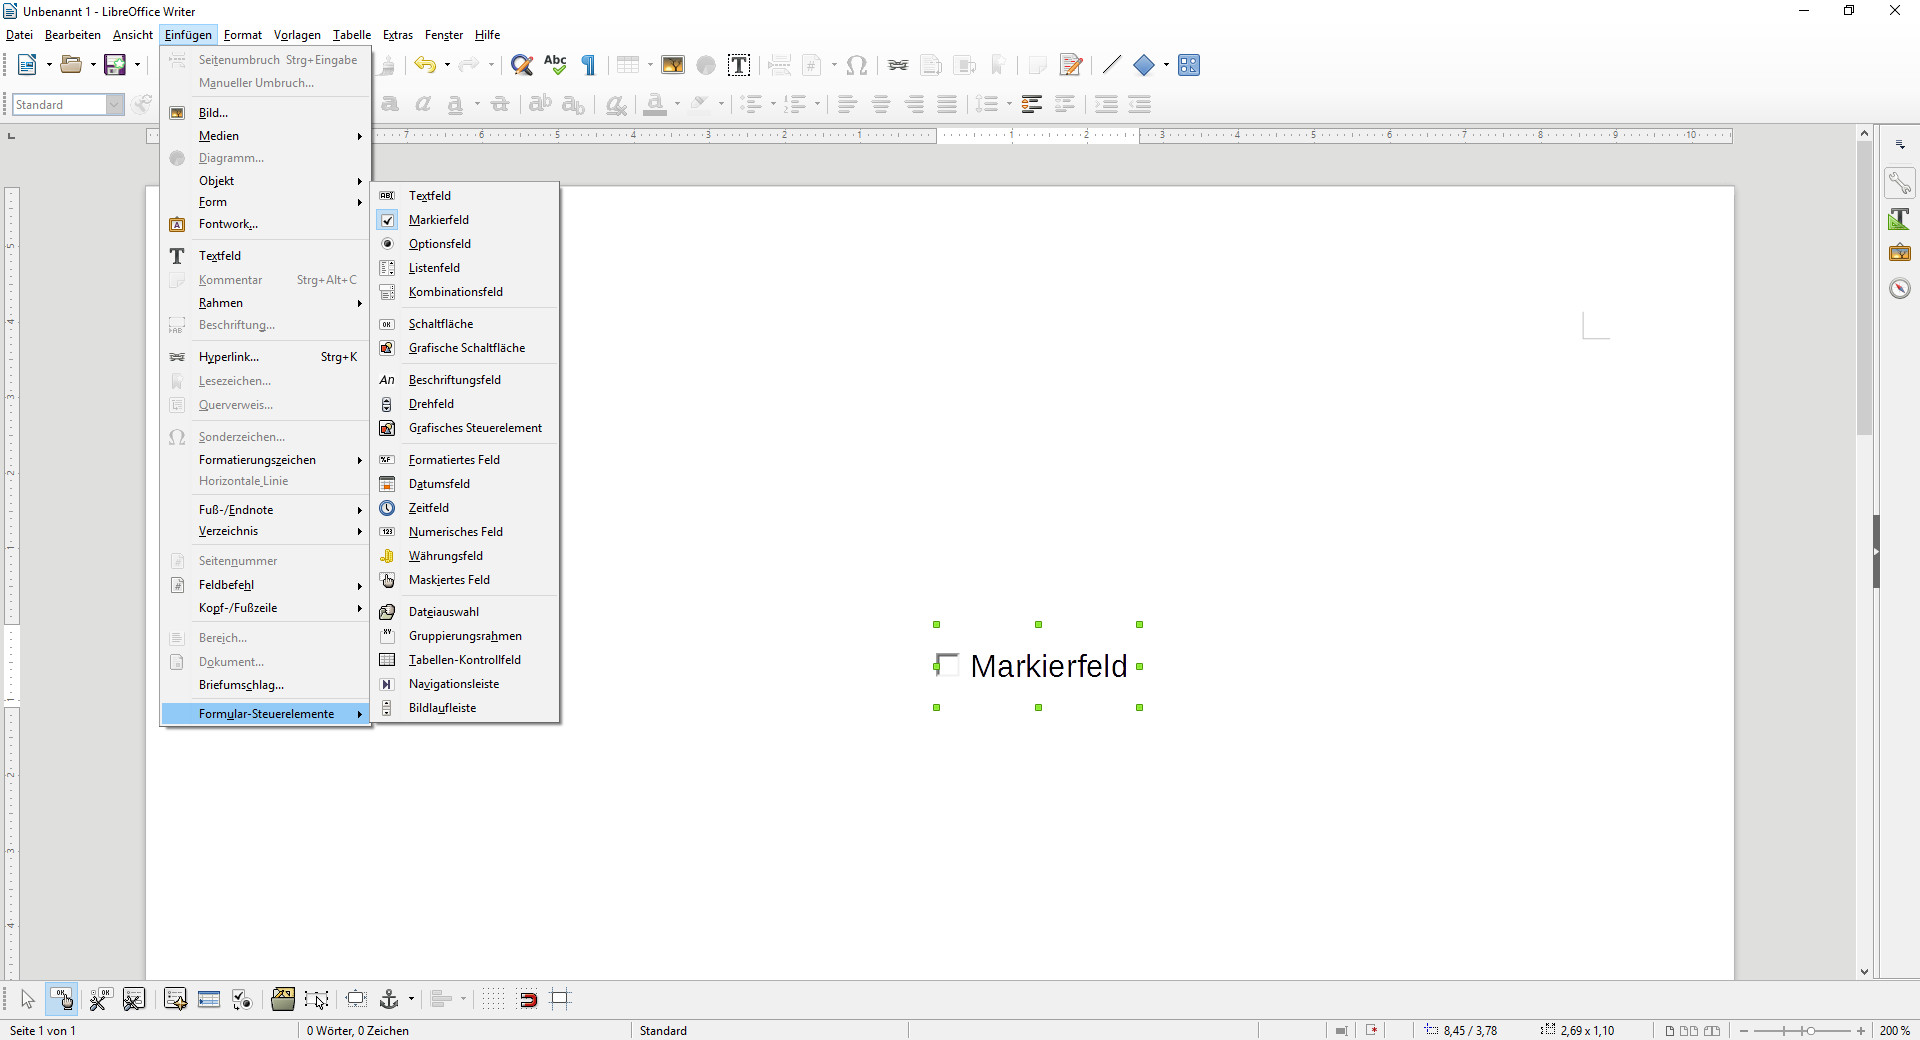Expand the Feldbefehl submenu
This screenshot has width=1920, height=1040.
click(x=265, y=585)
